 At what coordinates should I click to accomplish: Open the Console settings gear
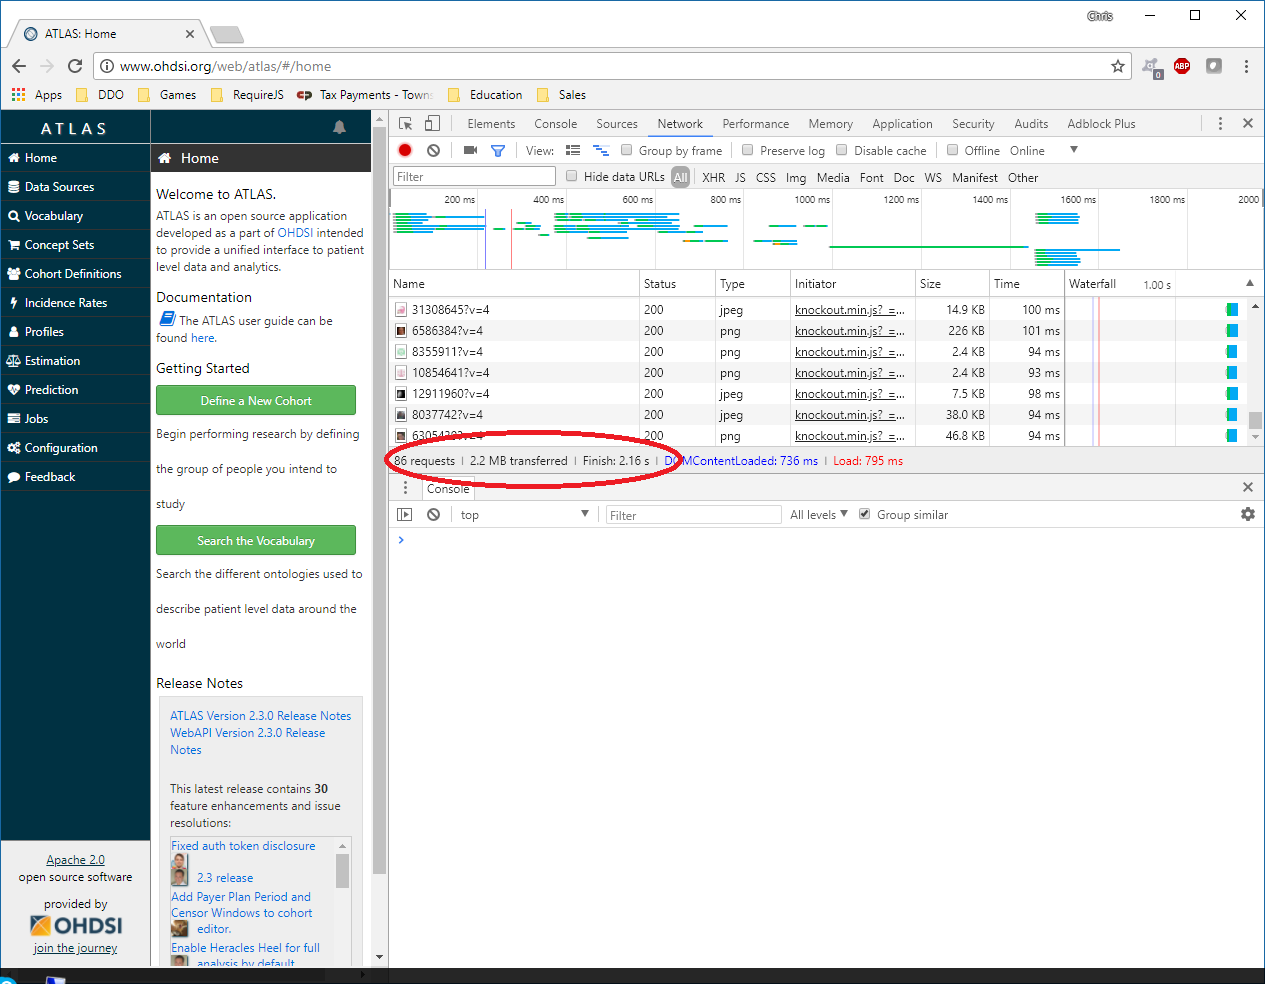click(x=1247, y=513)
